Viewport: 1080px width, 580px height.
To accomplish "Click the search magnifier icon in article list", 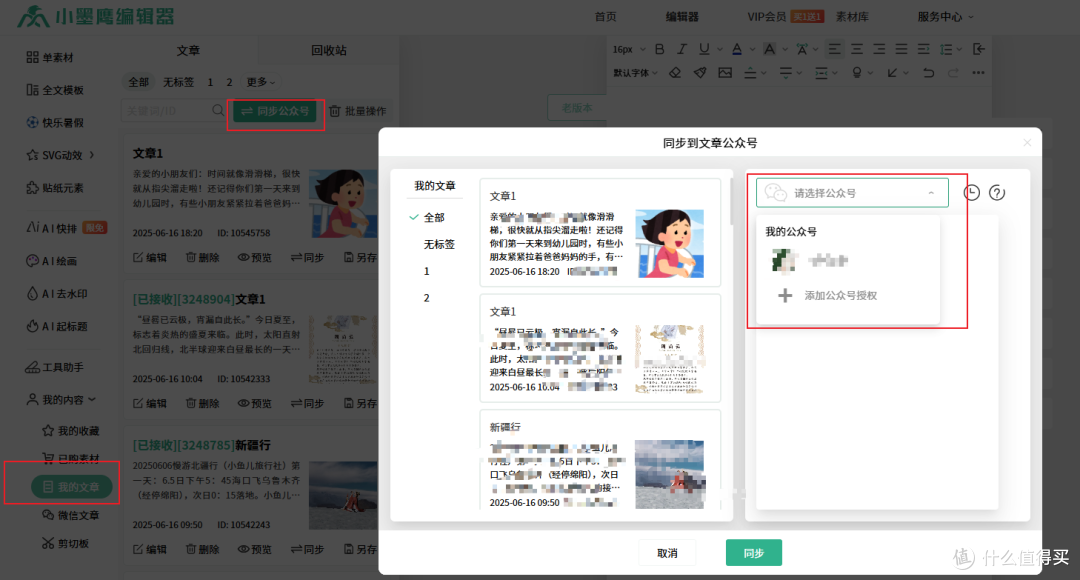I will (218, 110).
